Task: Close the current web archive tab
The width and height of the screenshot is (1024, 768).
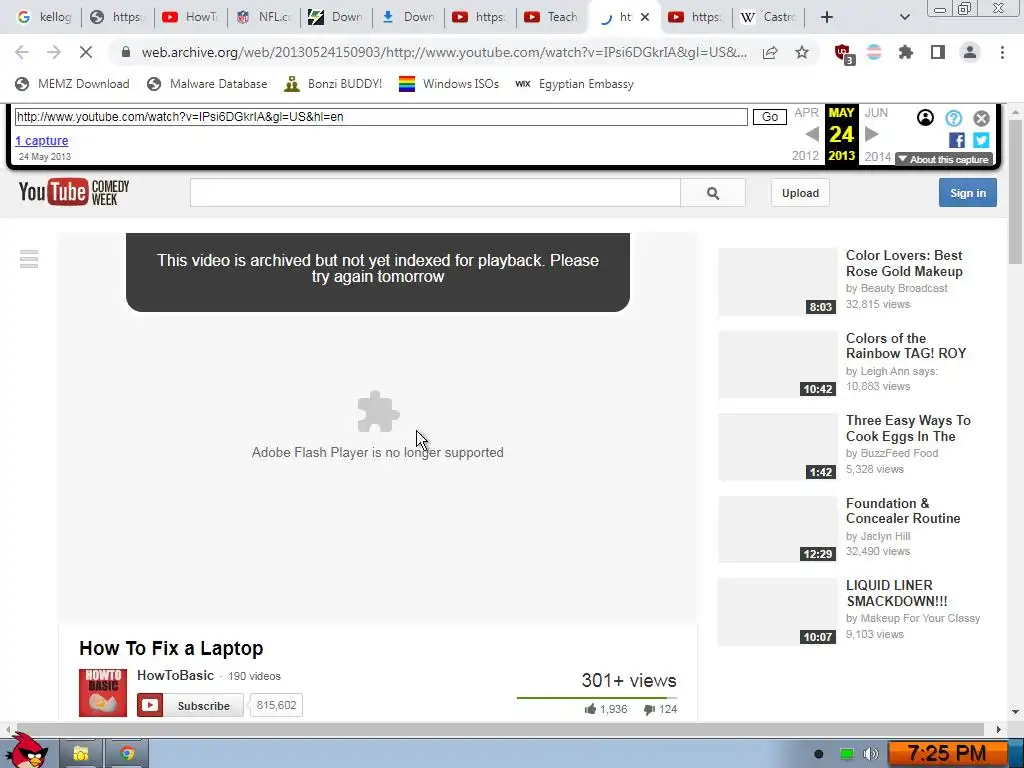Action: [645, 17]
